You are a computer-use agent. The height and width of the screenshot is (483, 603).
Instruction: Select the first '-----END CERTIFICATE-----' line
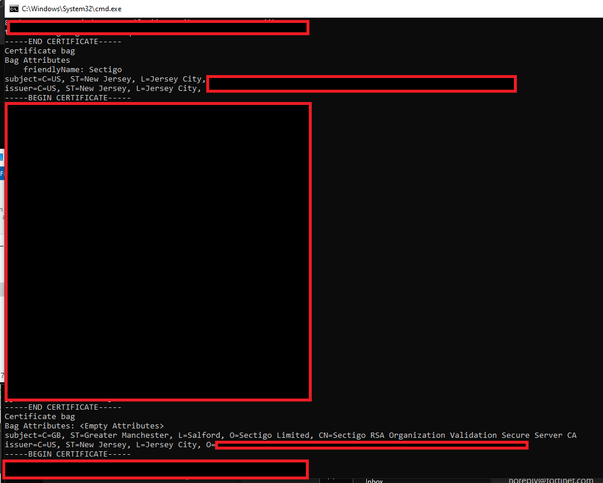(x=63, y=42)
